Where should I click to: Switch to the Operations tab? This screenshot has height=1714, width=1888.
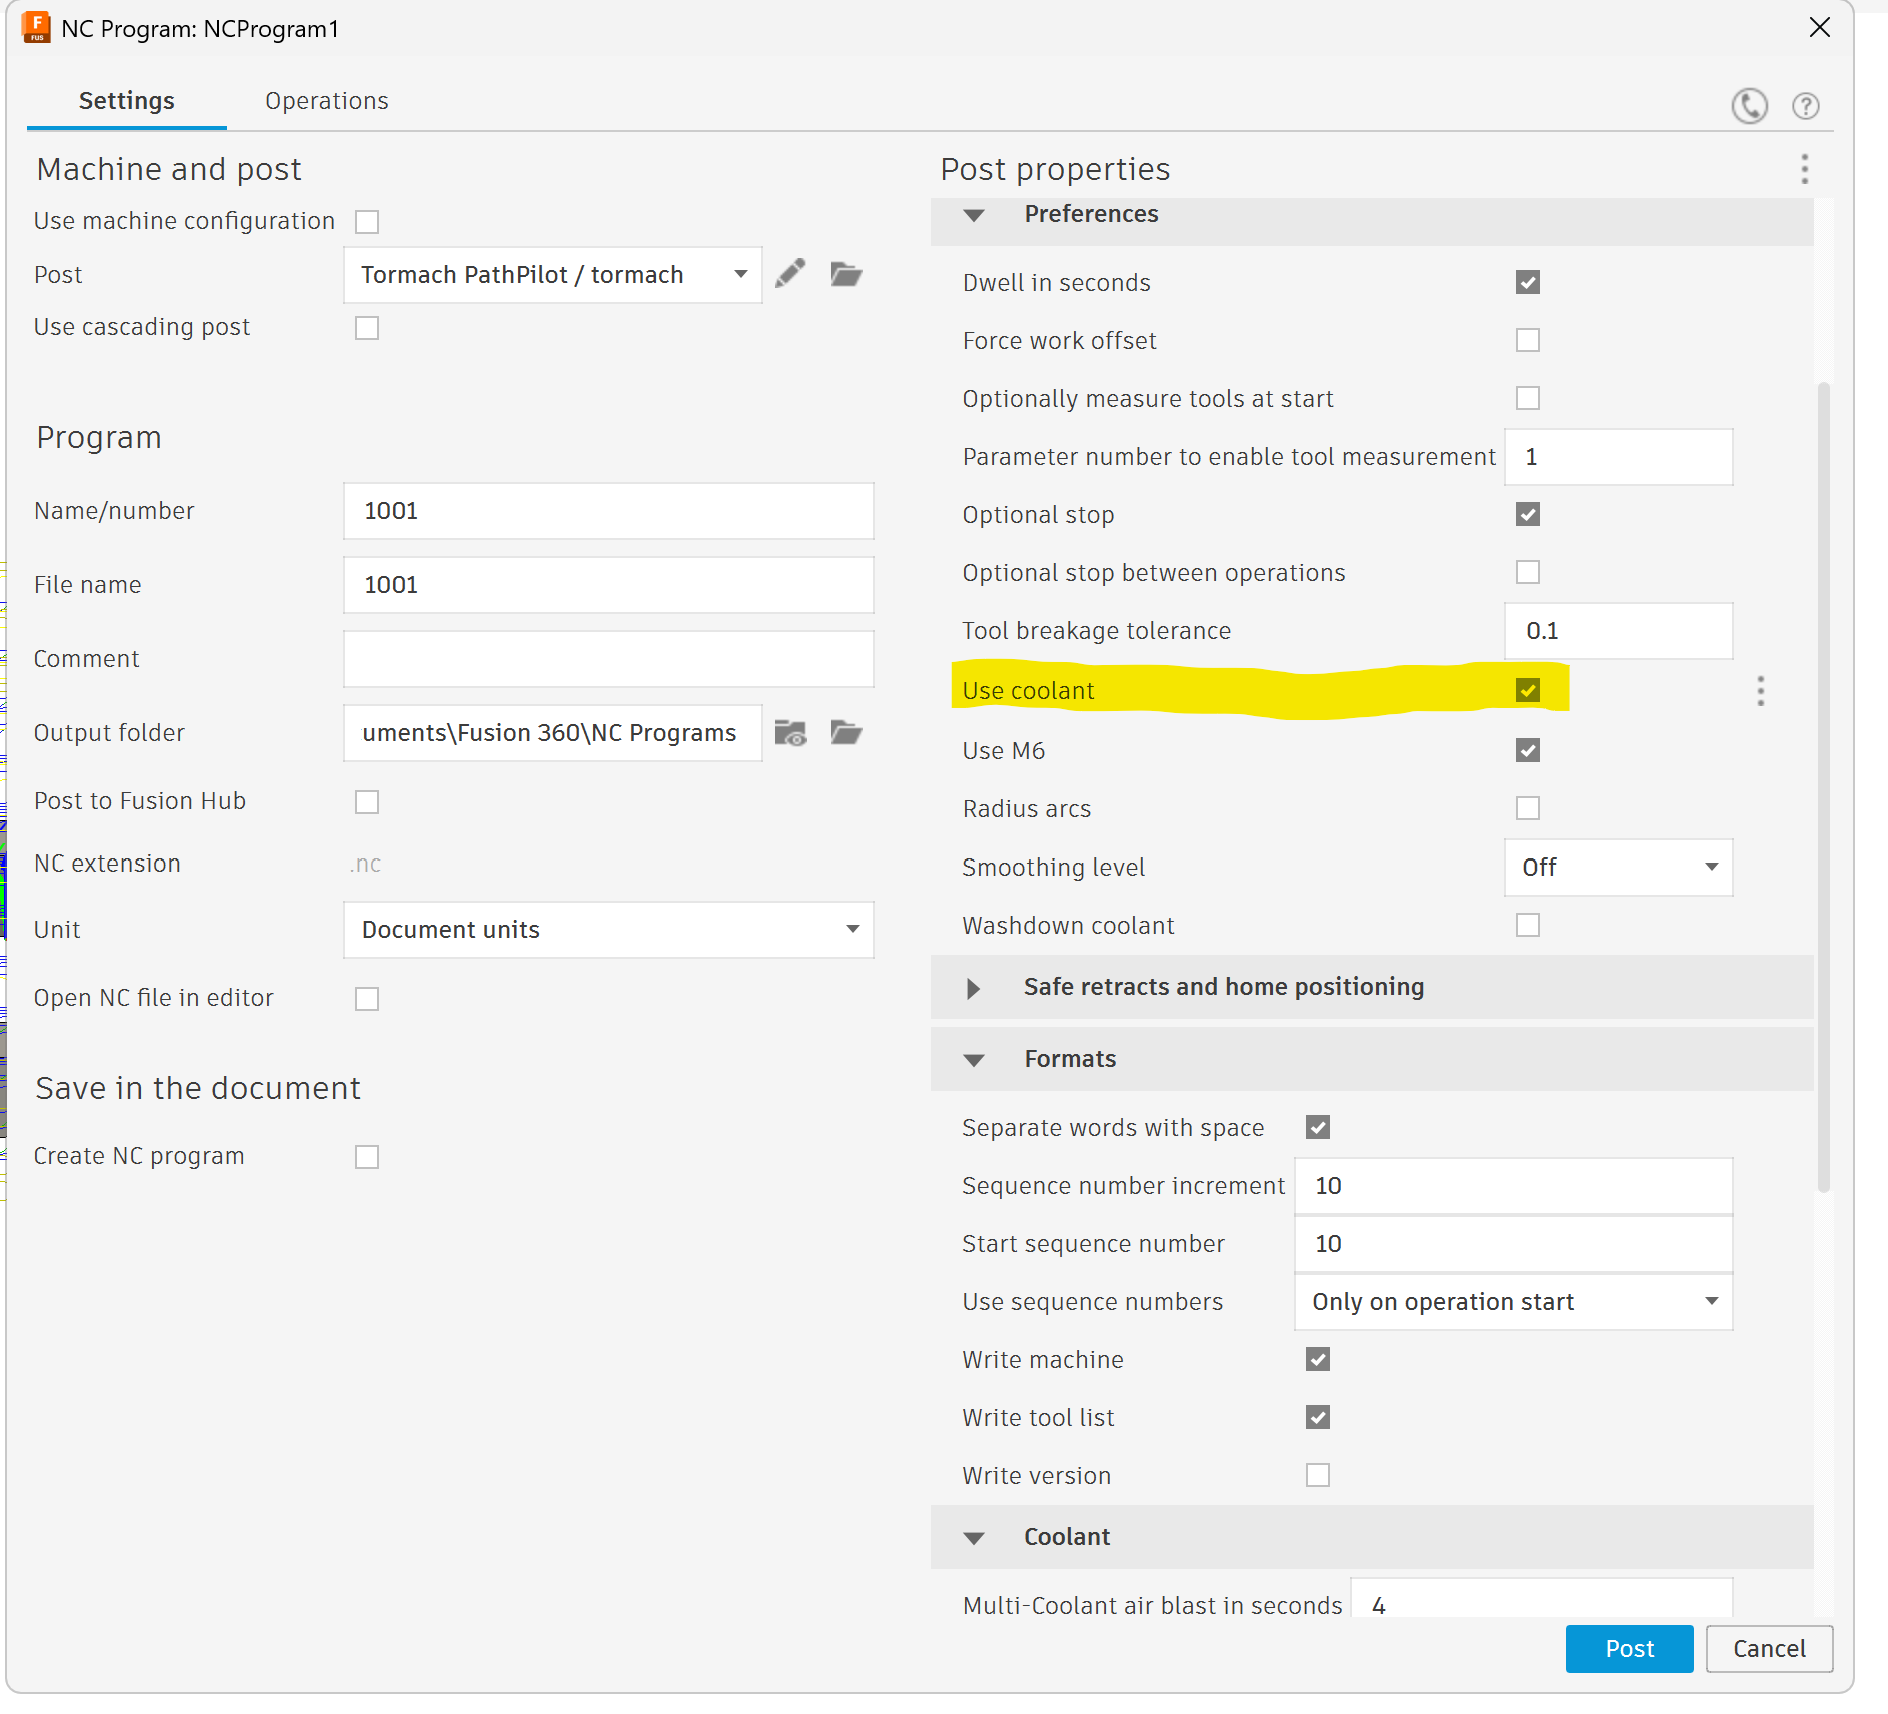(326, 101)
